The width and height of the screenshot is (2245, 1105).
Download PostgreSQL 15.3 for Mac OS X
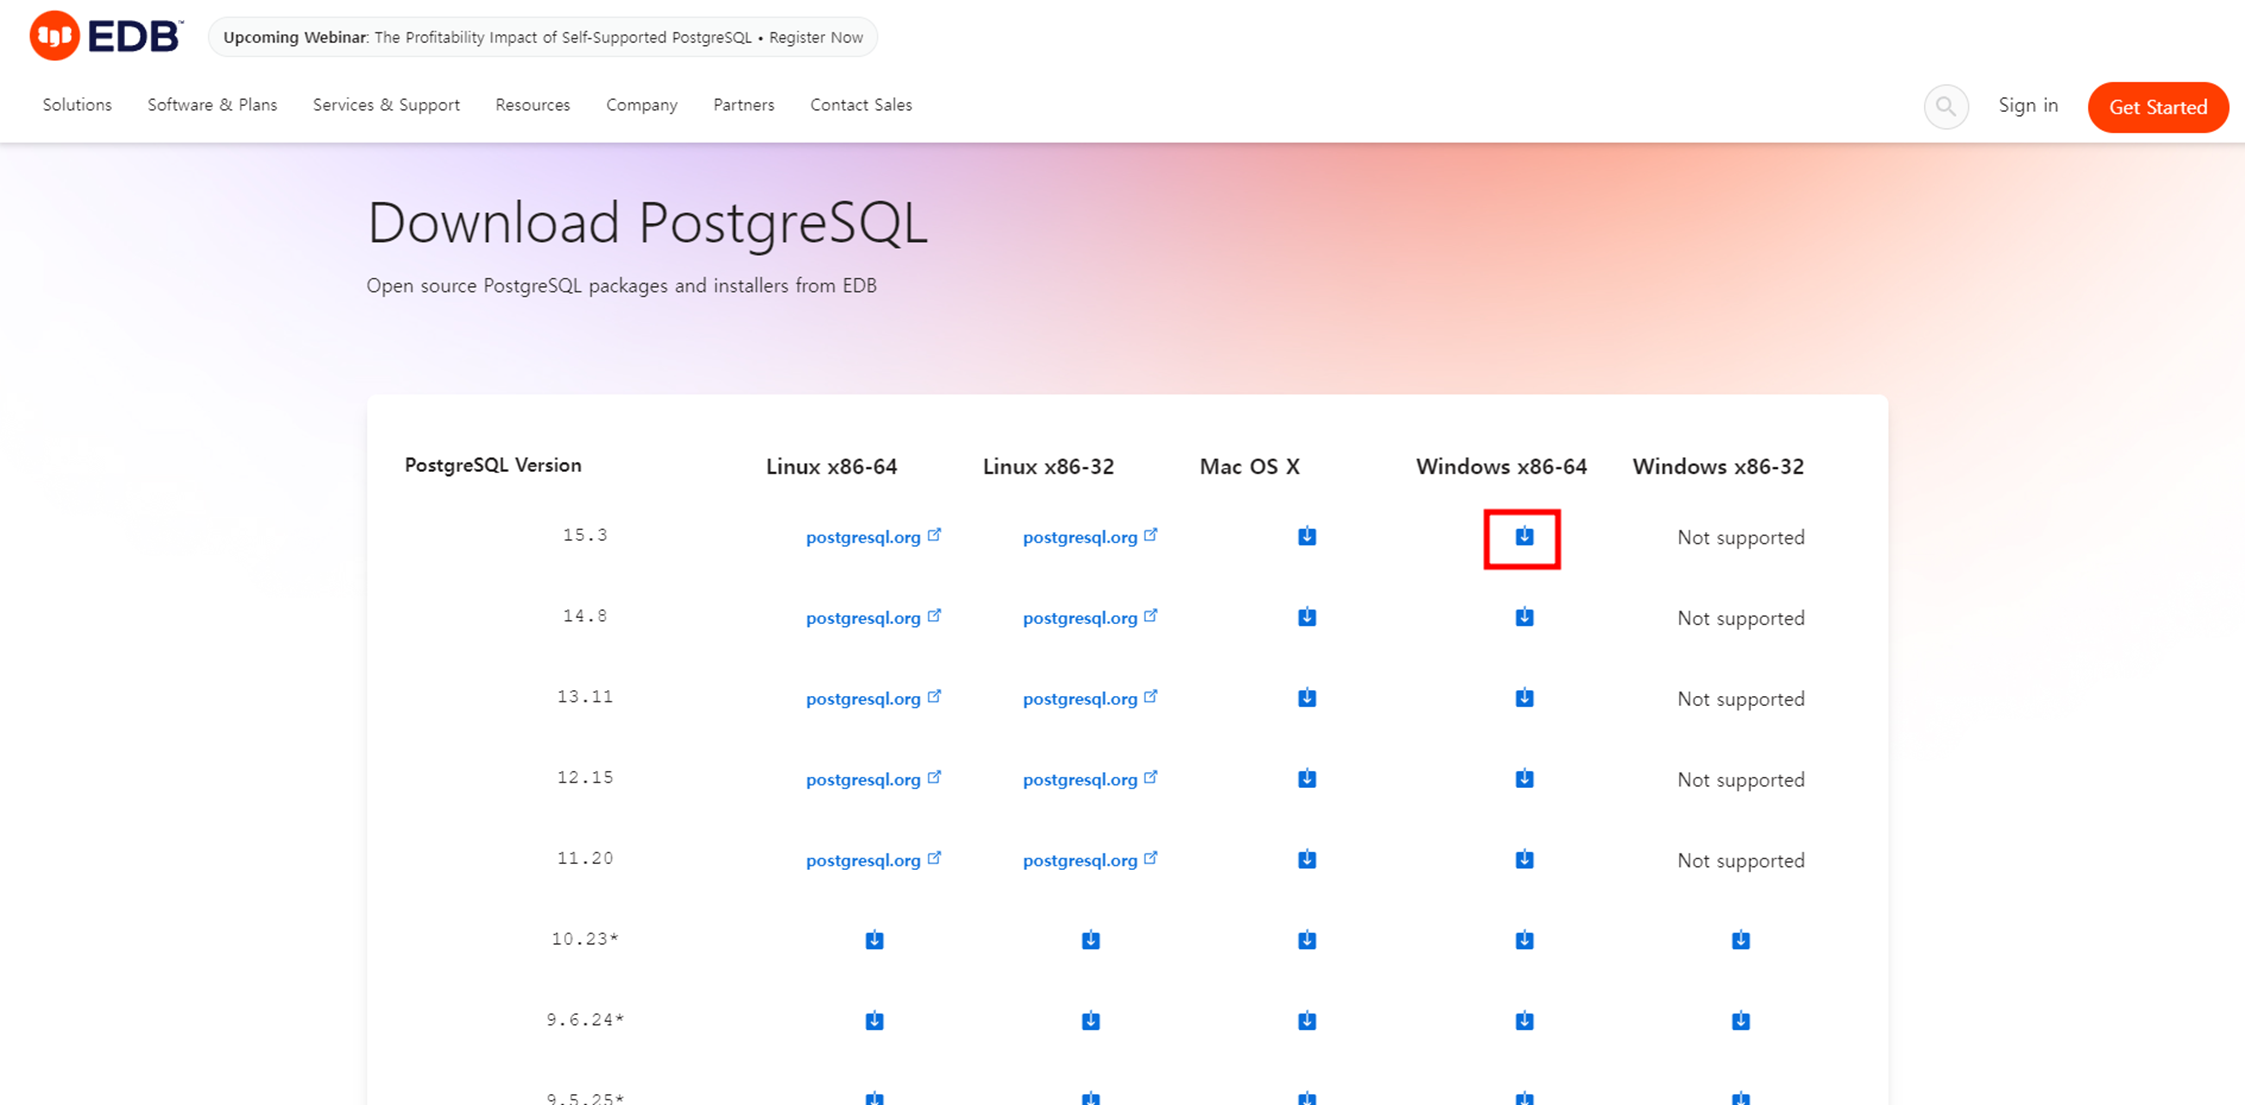point(1306,537)
